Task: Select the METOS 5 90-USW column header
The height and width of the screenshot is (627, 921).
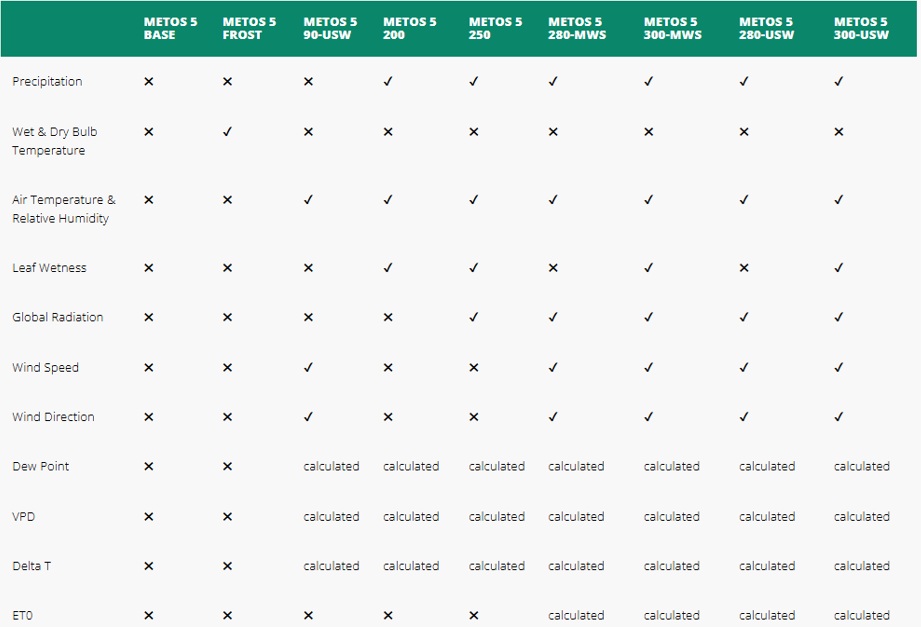Action: [x=330, y=28]
